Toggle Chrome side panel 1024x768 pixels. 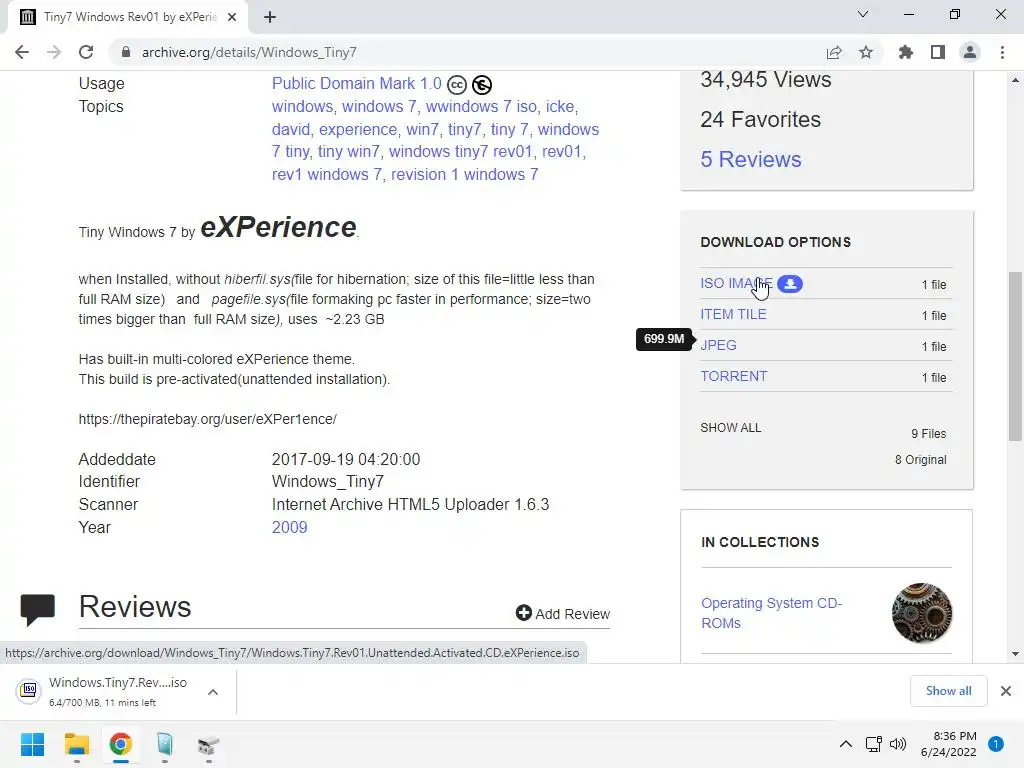point(938,52)
